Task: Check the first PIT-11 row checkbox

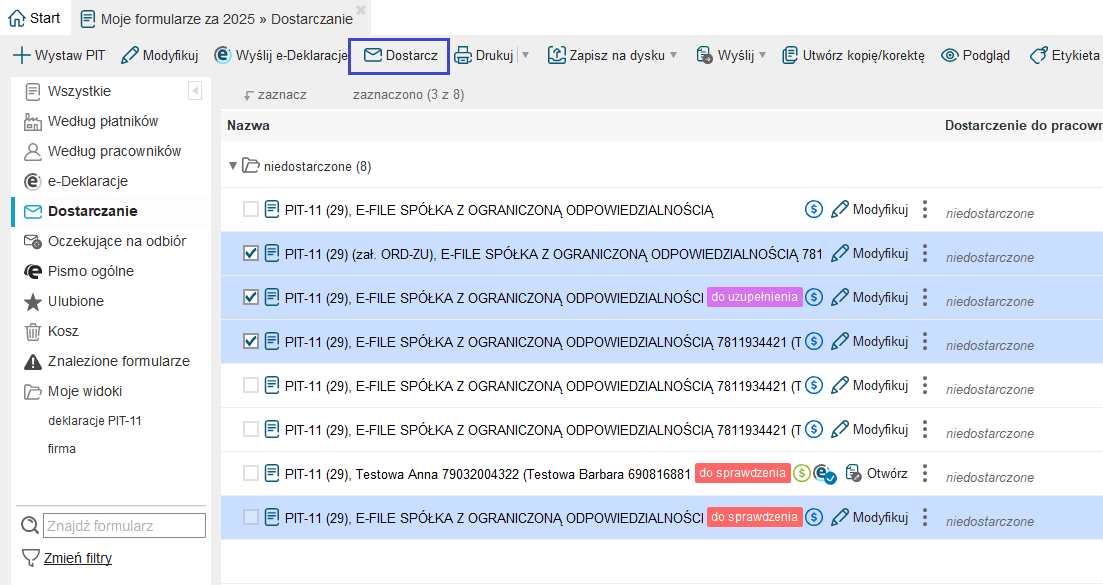Action: point(251,209)
